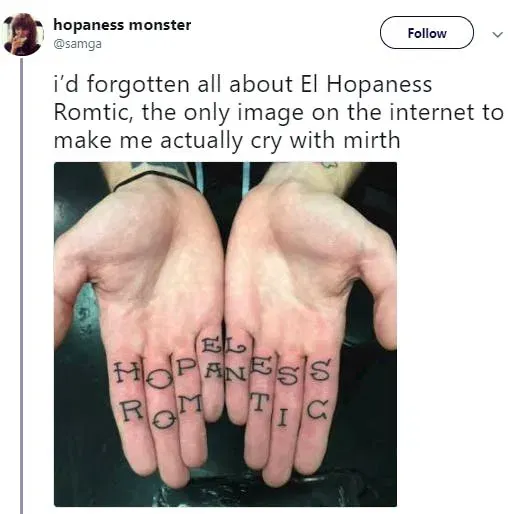Click the tweet text starting "i'd forgotten"
Image resolution: width=517 pixels, height=514 pixels.
click(x=279, y=112)
